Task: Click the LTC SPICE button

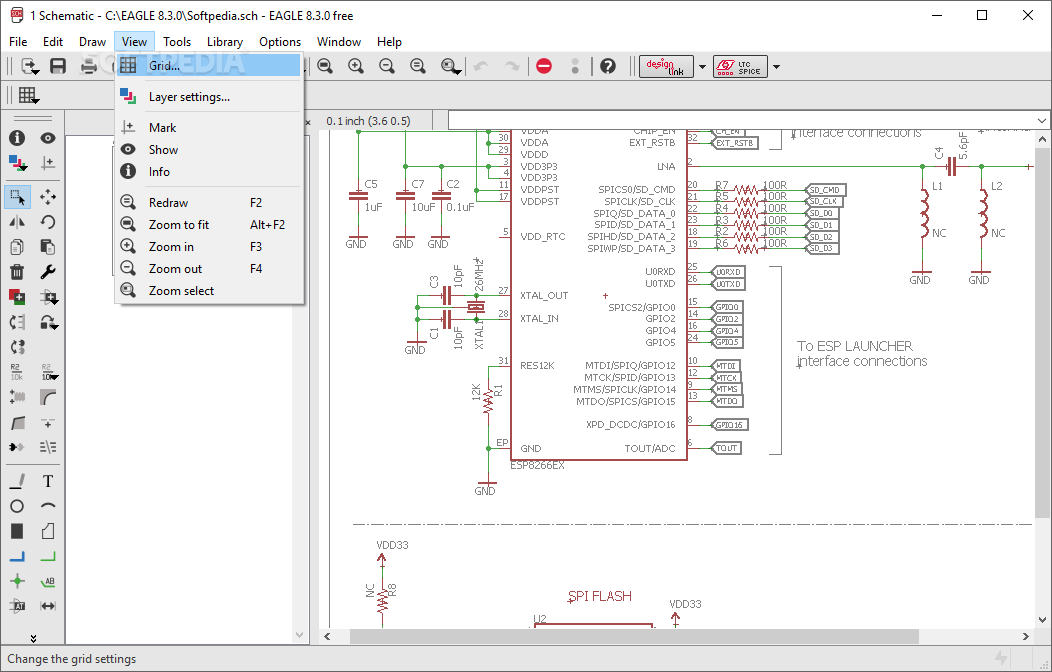Action: click(x=740, y=66)
